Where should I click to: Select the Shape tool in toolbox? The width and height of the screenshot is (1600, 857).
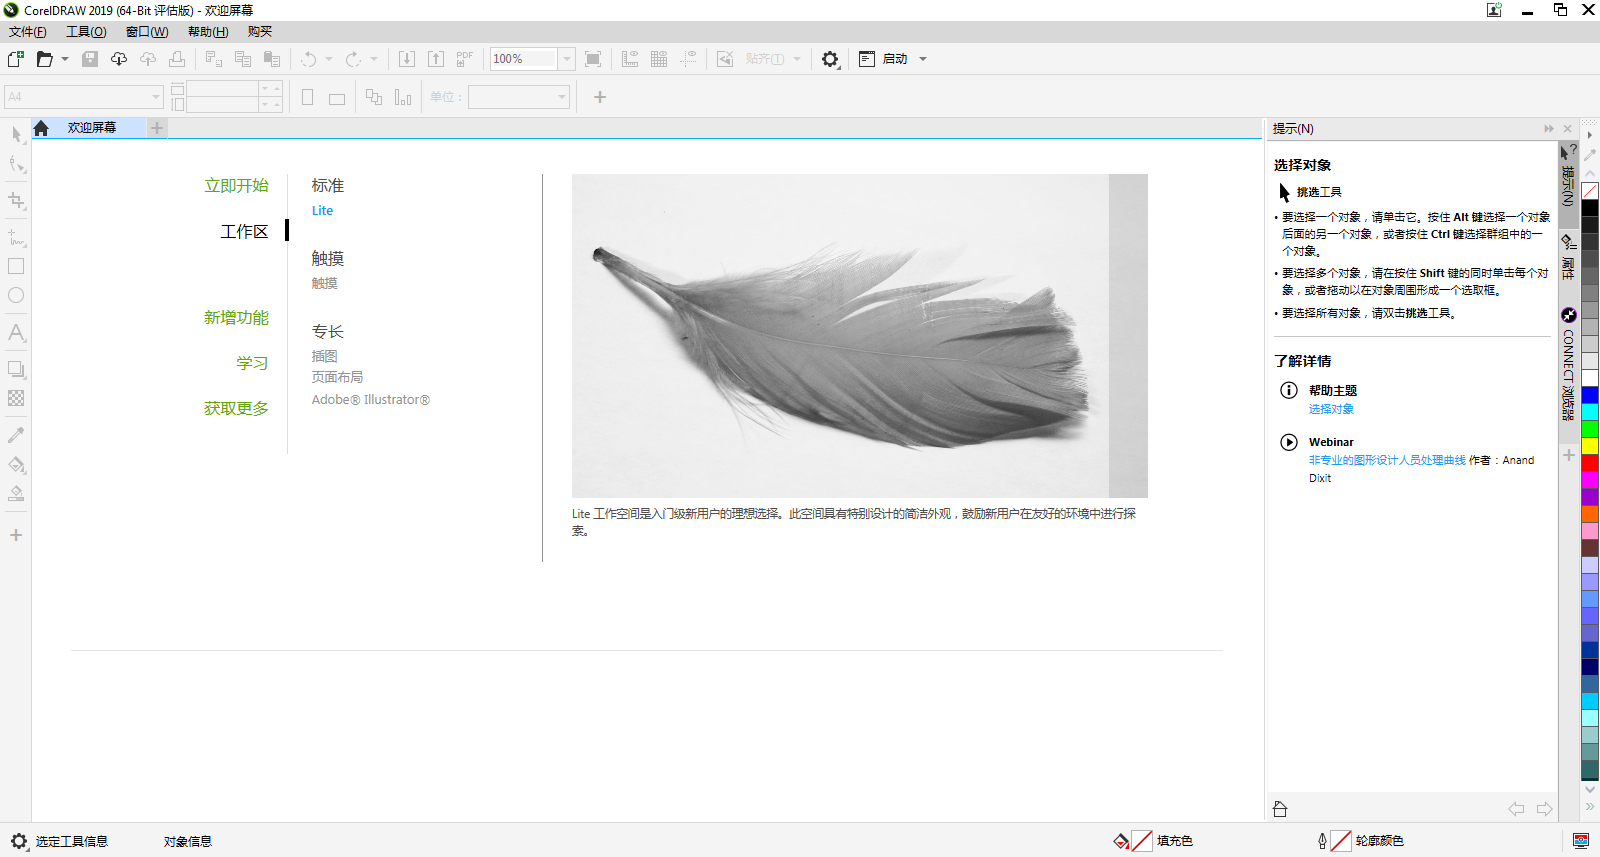click(x=16, y=164)
